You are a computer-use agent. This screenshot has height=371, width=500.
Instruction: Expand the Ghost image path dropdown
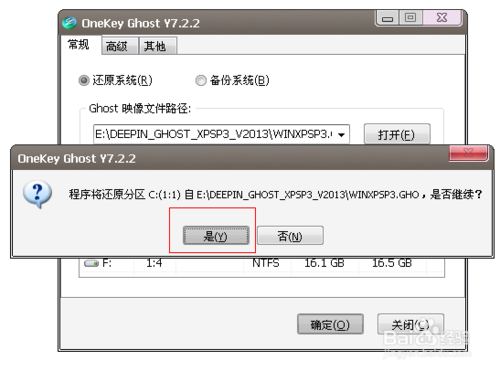pyautogui.click(x=342, y=135)
